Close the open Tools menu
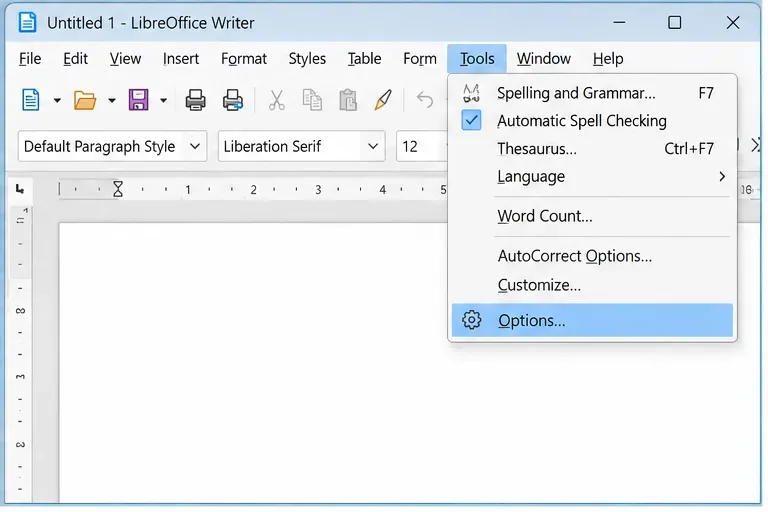The height and width of the screenshot is (512, 768). pyautogui.click(x=477, y=59)
